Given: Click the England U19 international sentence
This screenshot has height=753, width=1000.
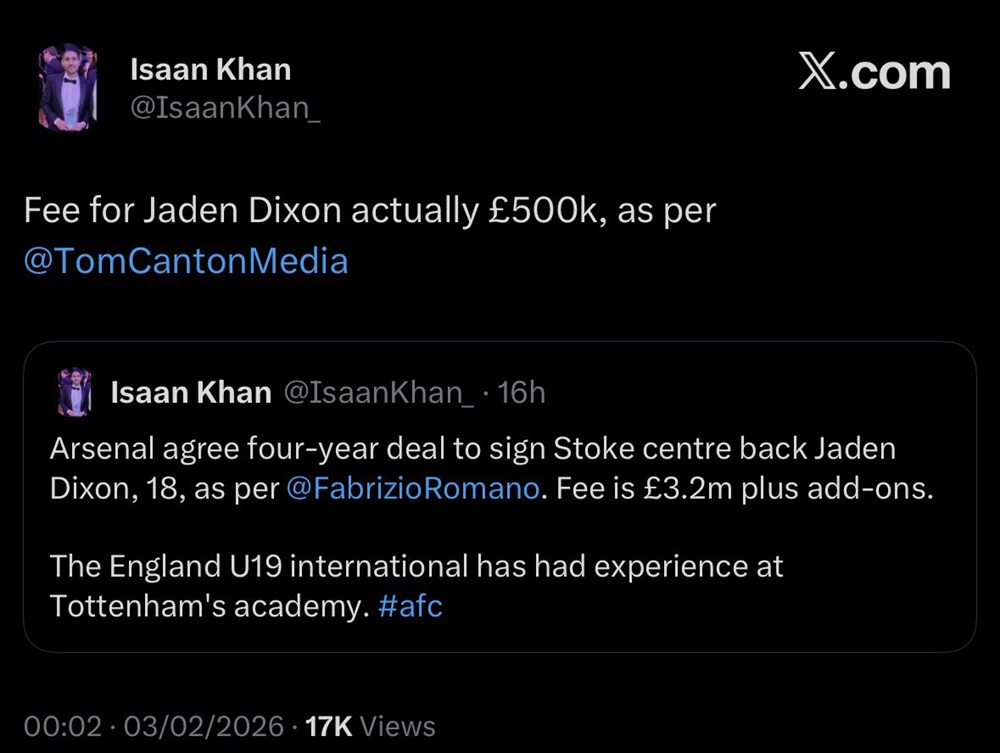Looking at the screenshot, I should pyautogui.click(x=417, y=566).
